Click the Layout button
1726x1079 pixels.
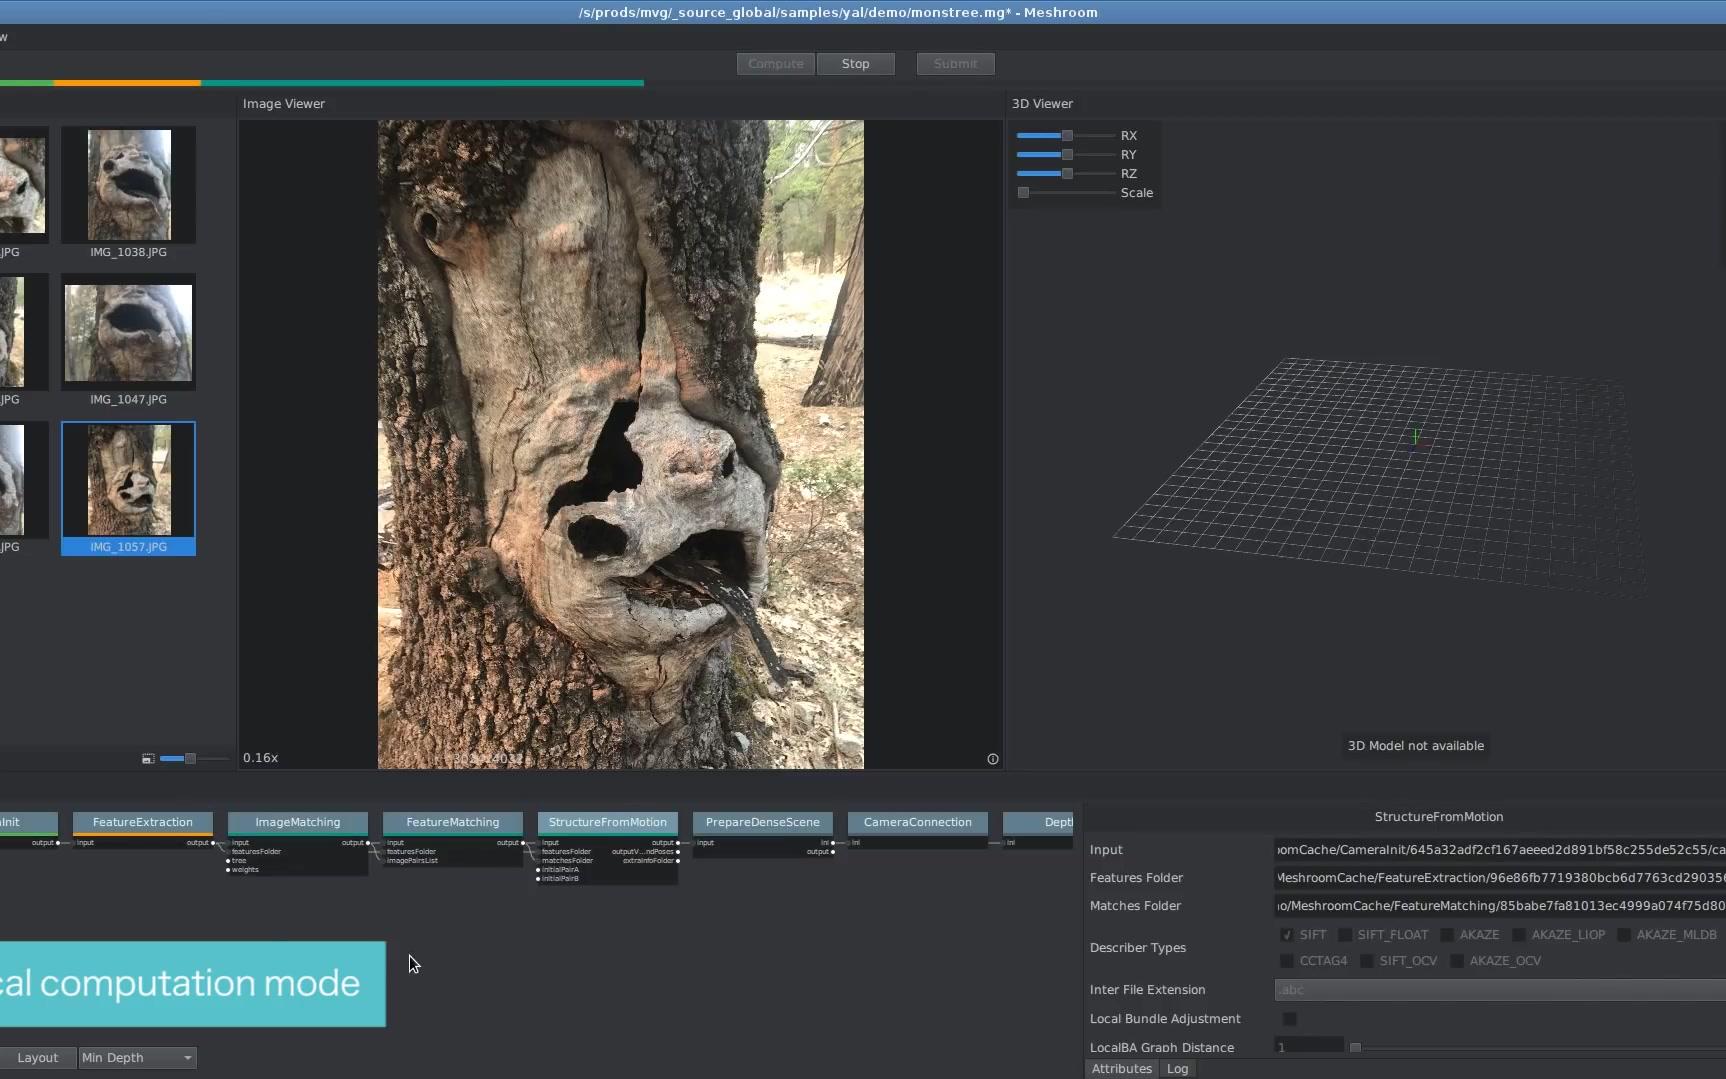38,1058
